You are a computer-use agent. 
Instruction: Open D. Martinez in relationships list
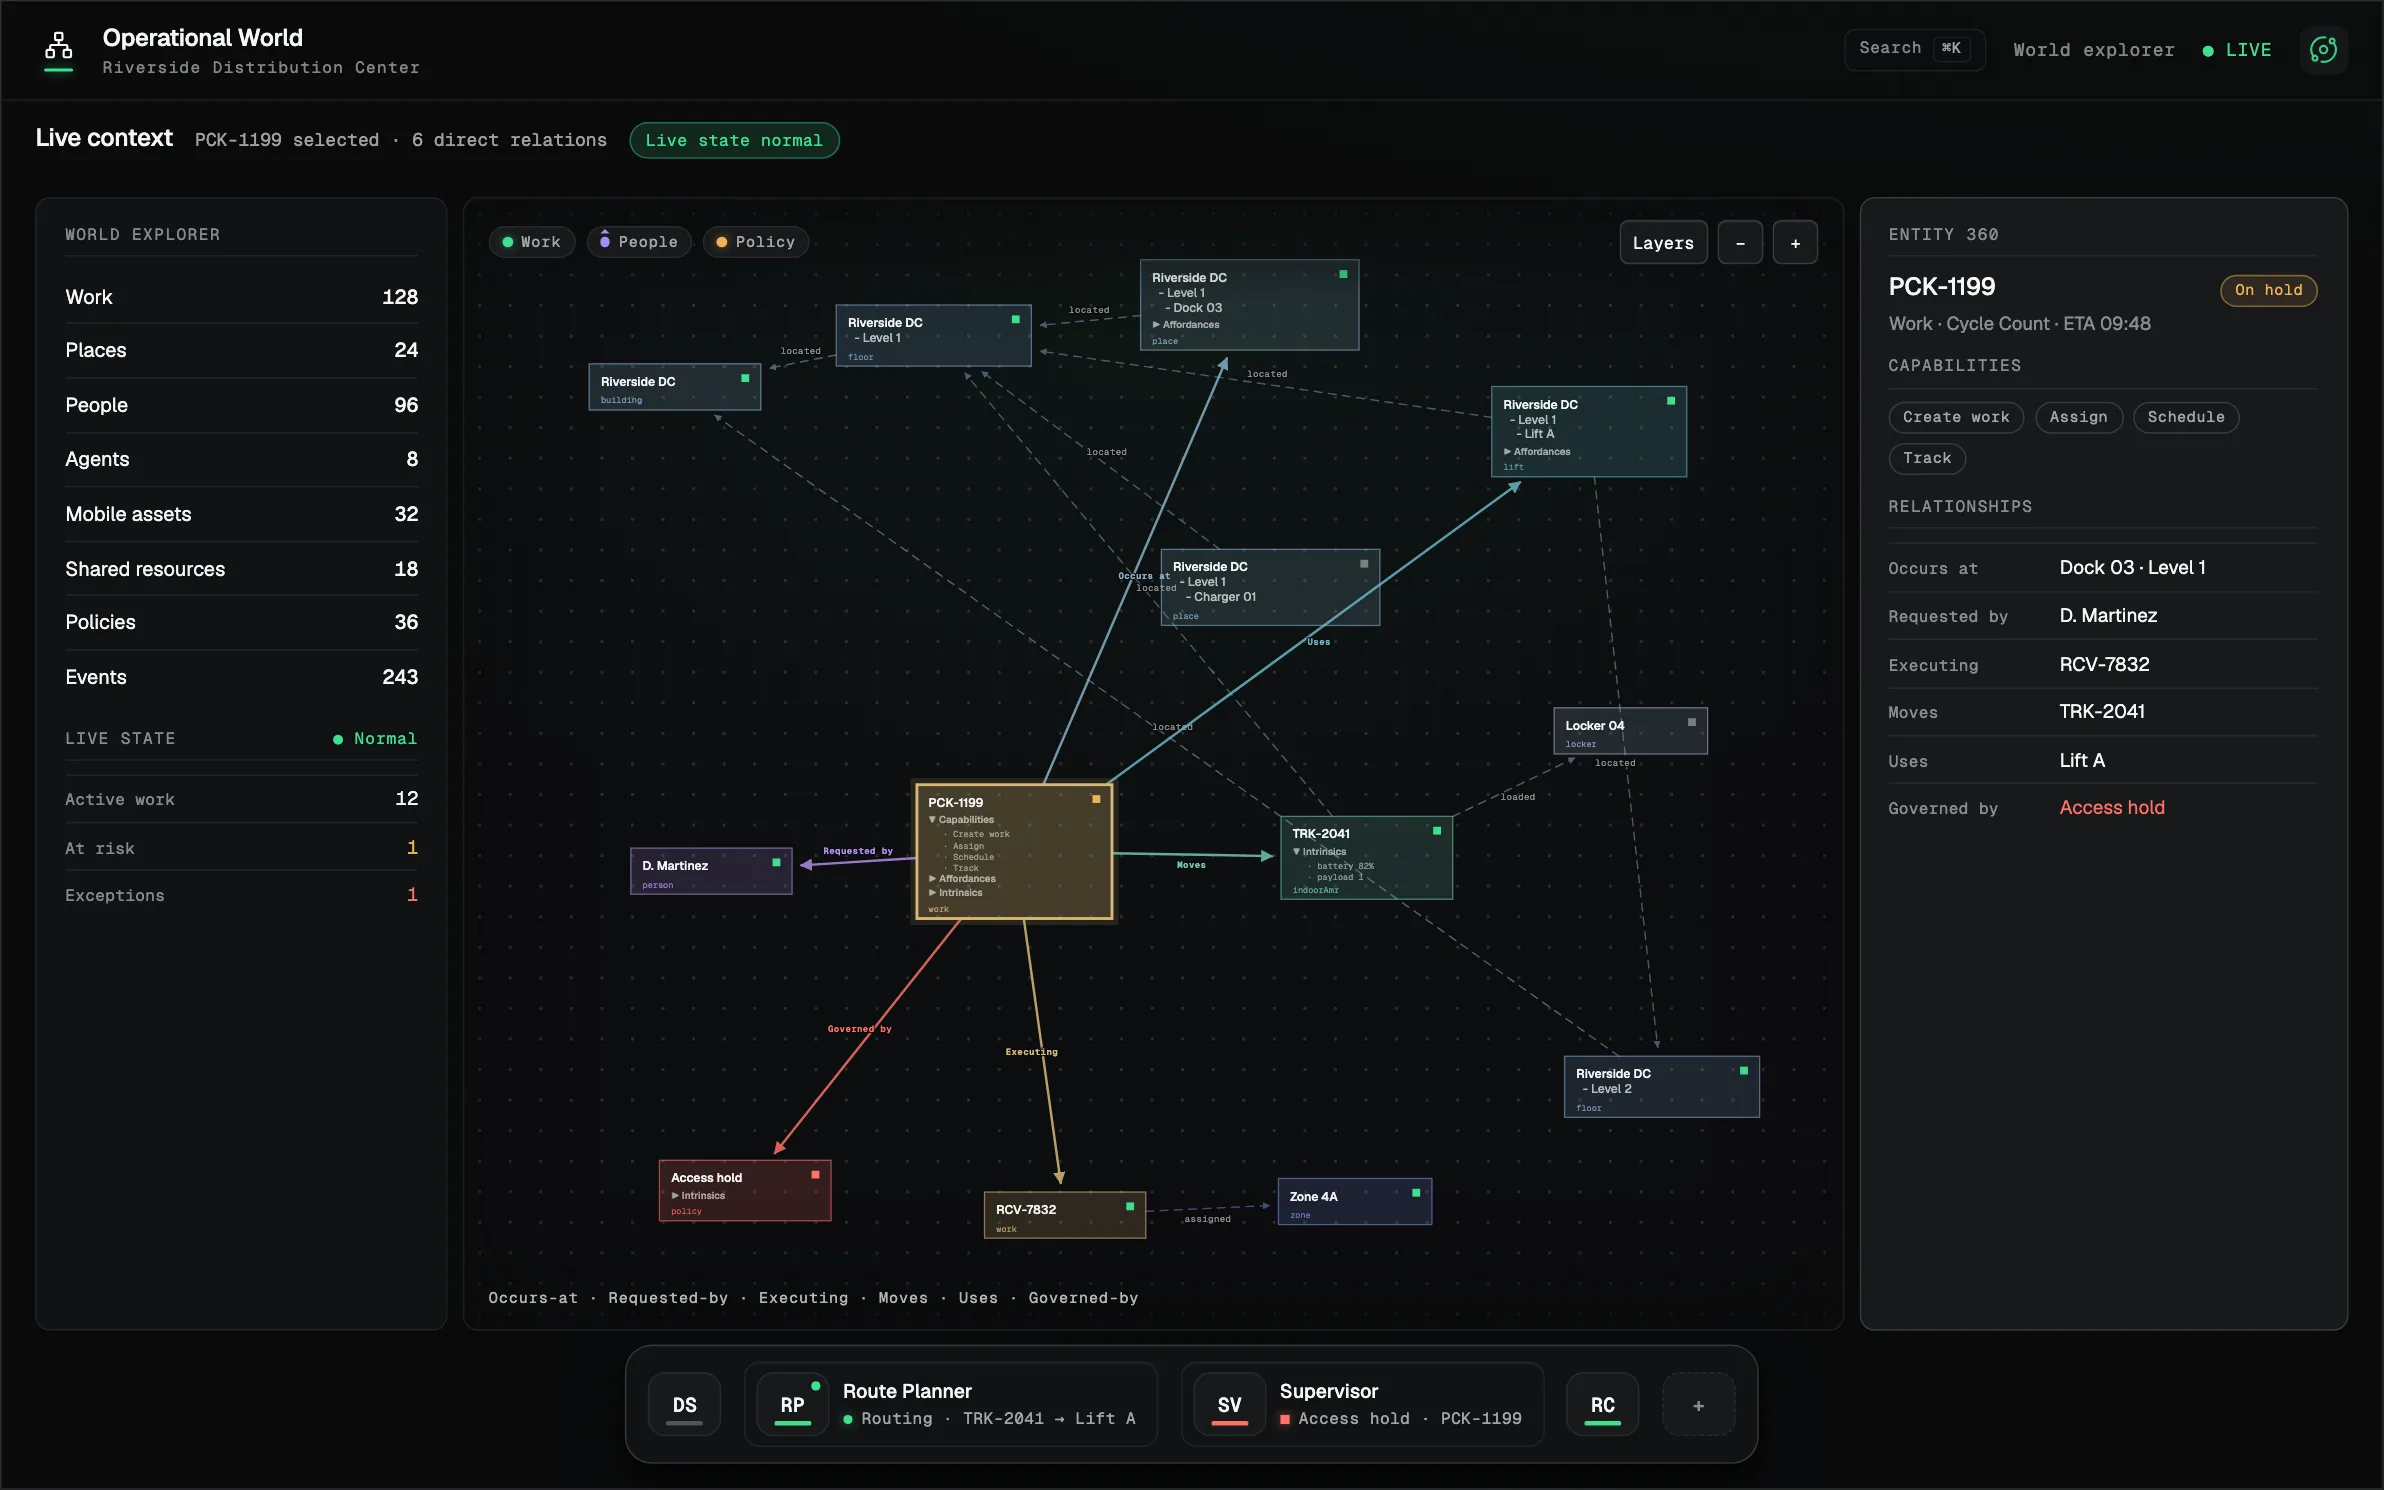coord(2107,615)
